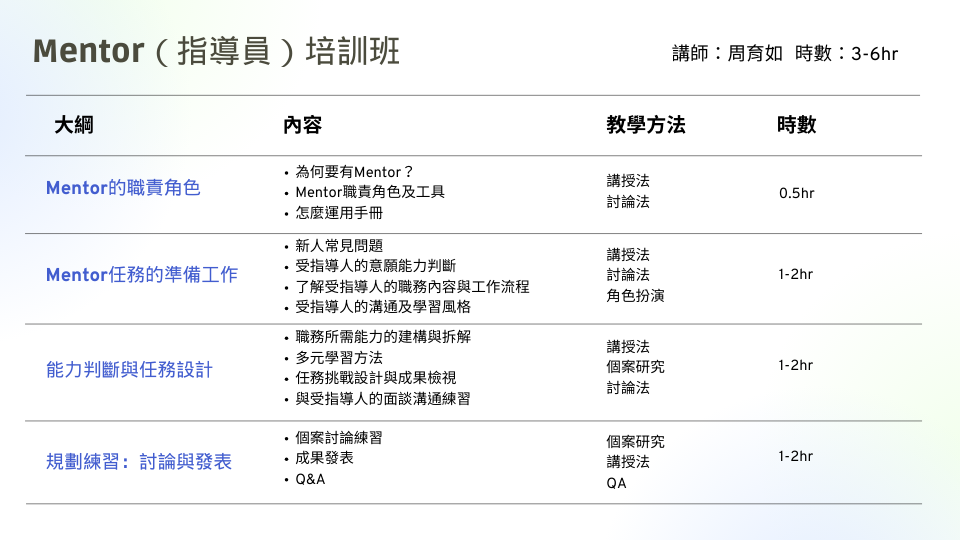Click the 規劃練習:討論與發表 heading
This screenshot has width=960, height=540.
pyautogui.click(x=139, y=461)
